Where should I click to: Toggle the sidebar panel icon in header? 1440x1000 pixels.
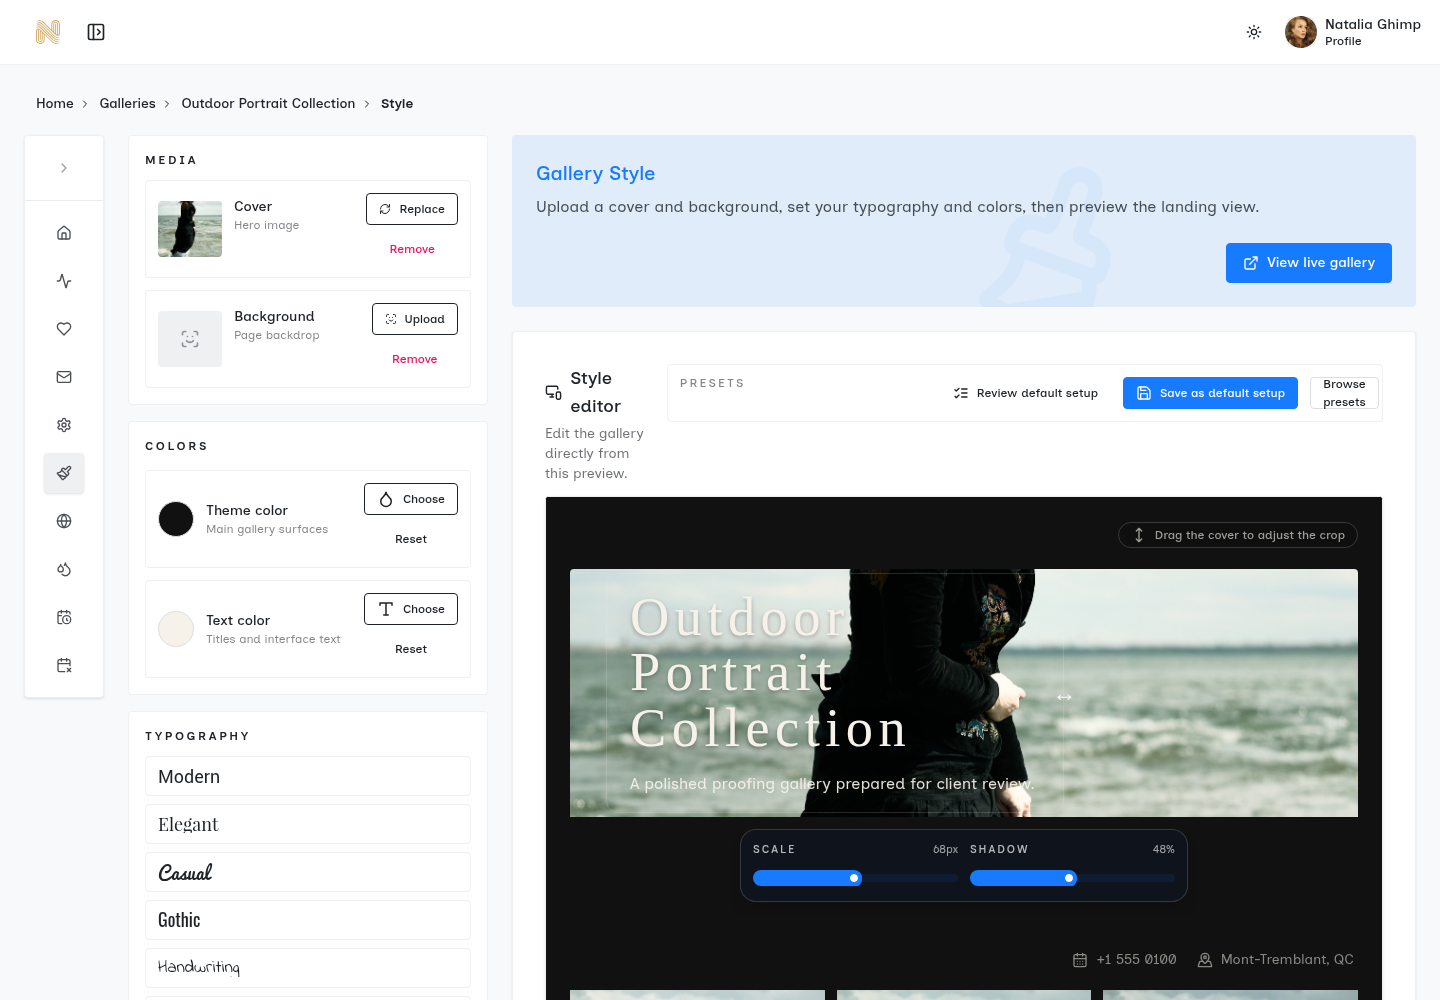96,32
